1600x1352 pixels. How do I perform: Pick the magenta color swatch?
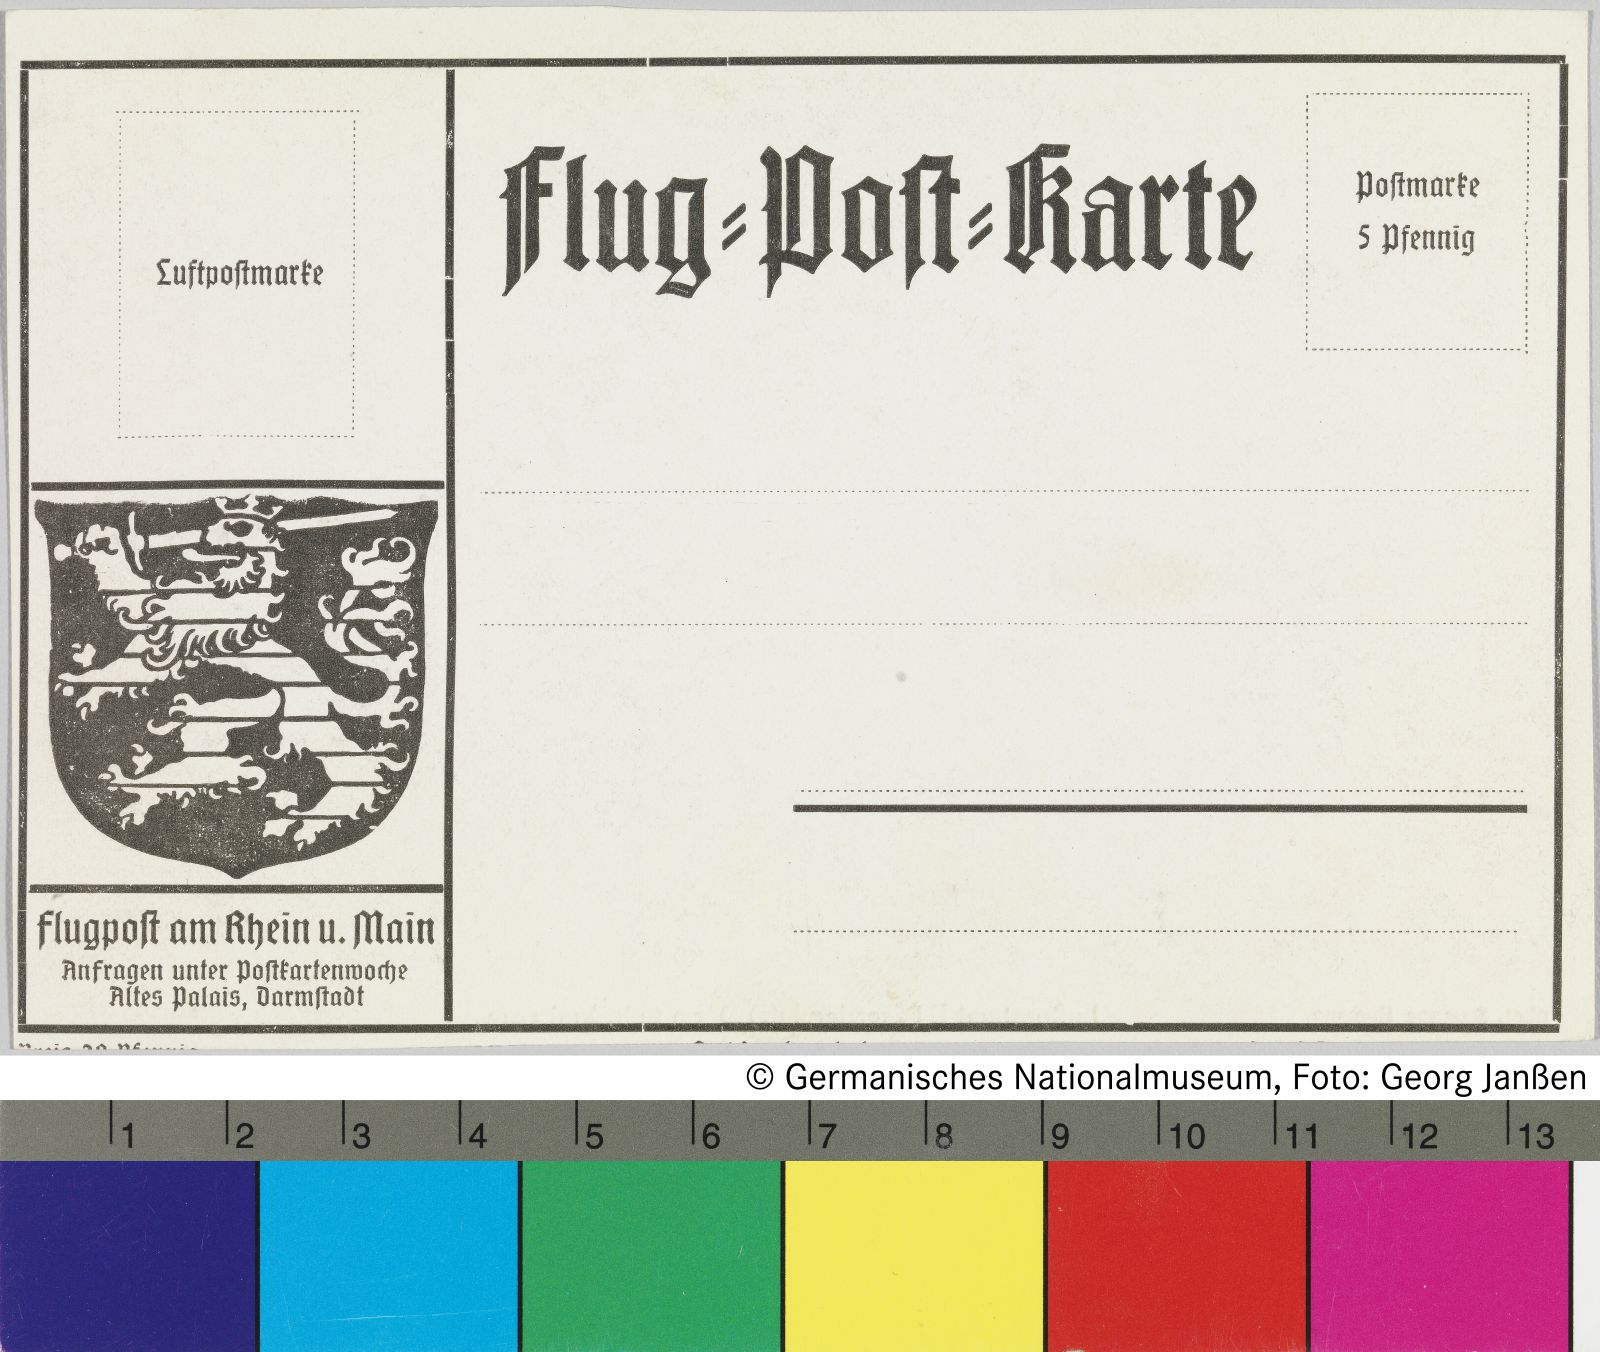coord(1438,1256)
